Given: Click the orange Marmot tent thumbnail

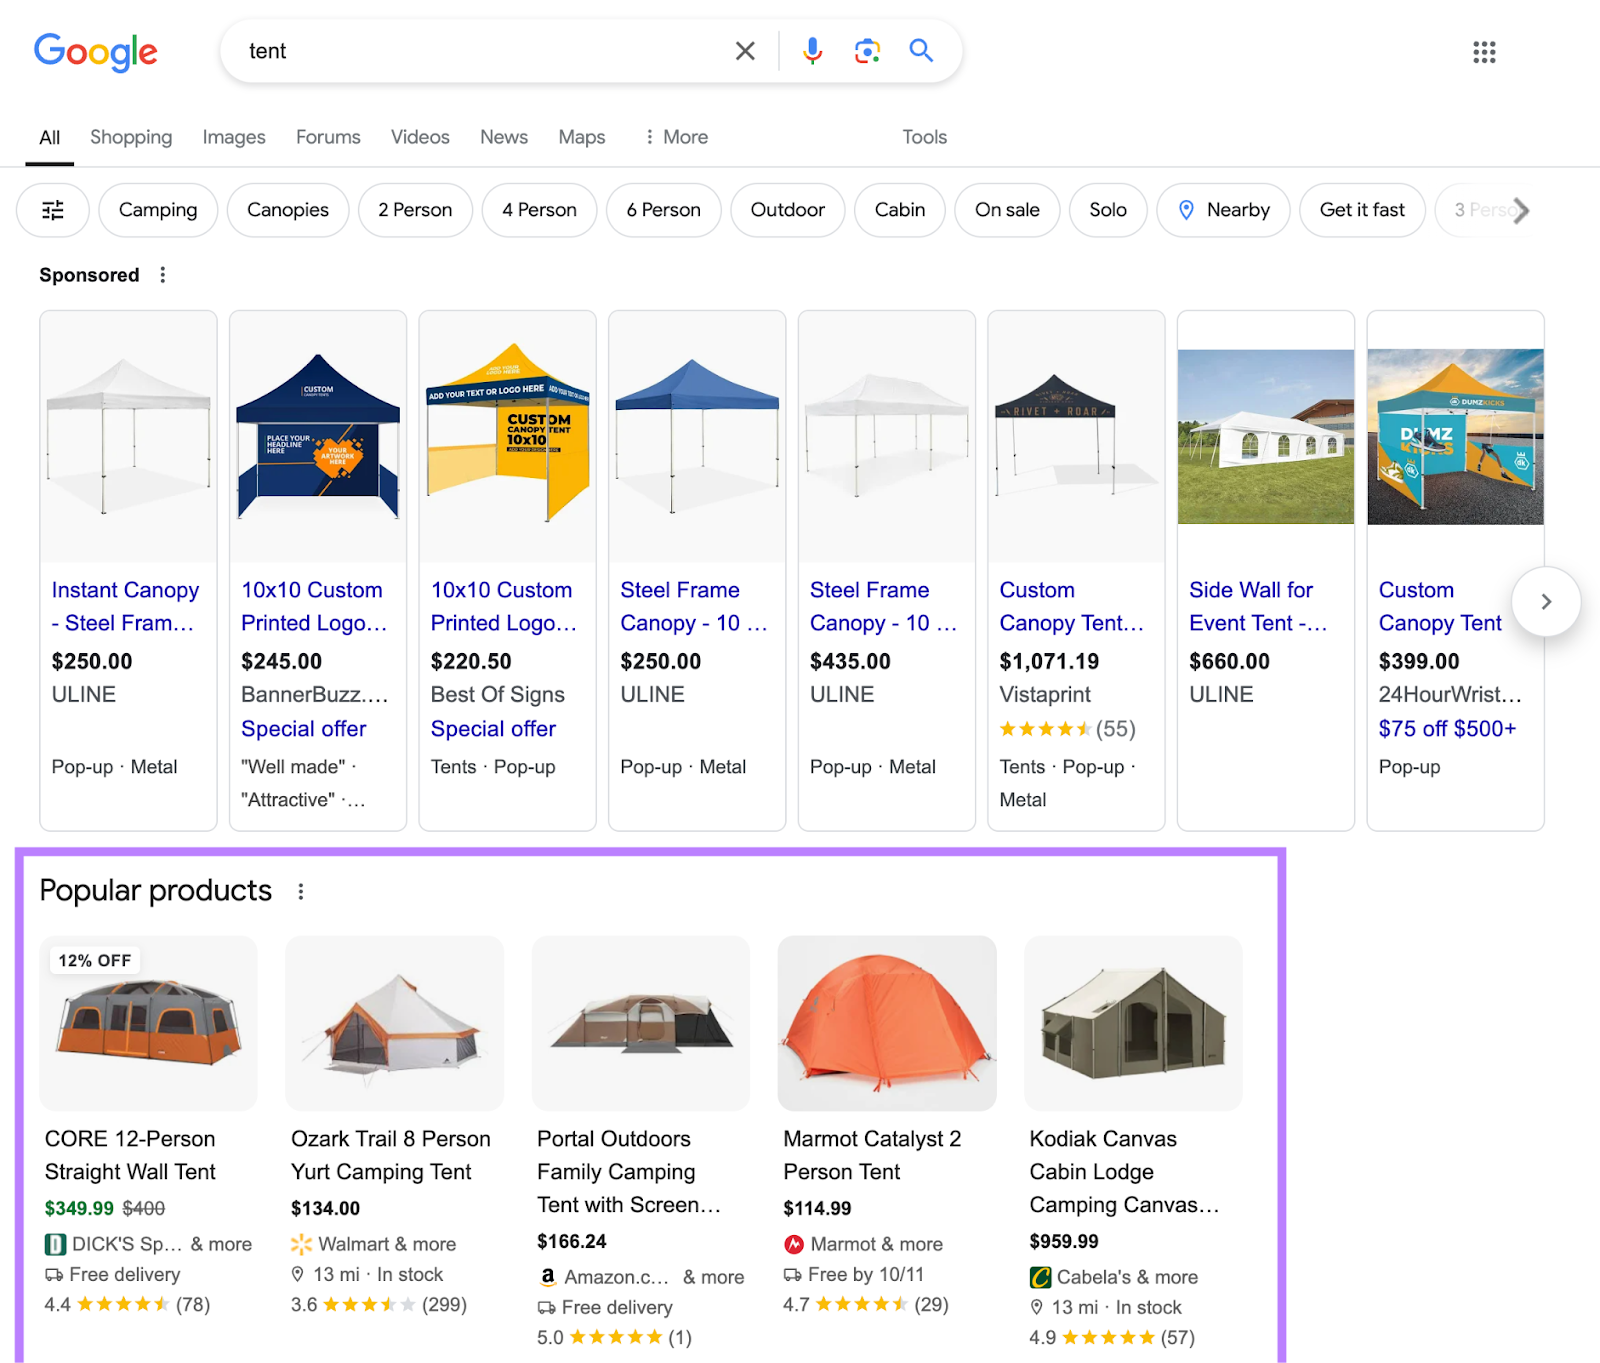Looking at the screenshot, I should [x=886, y=1023].
